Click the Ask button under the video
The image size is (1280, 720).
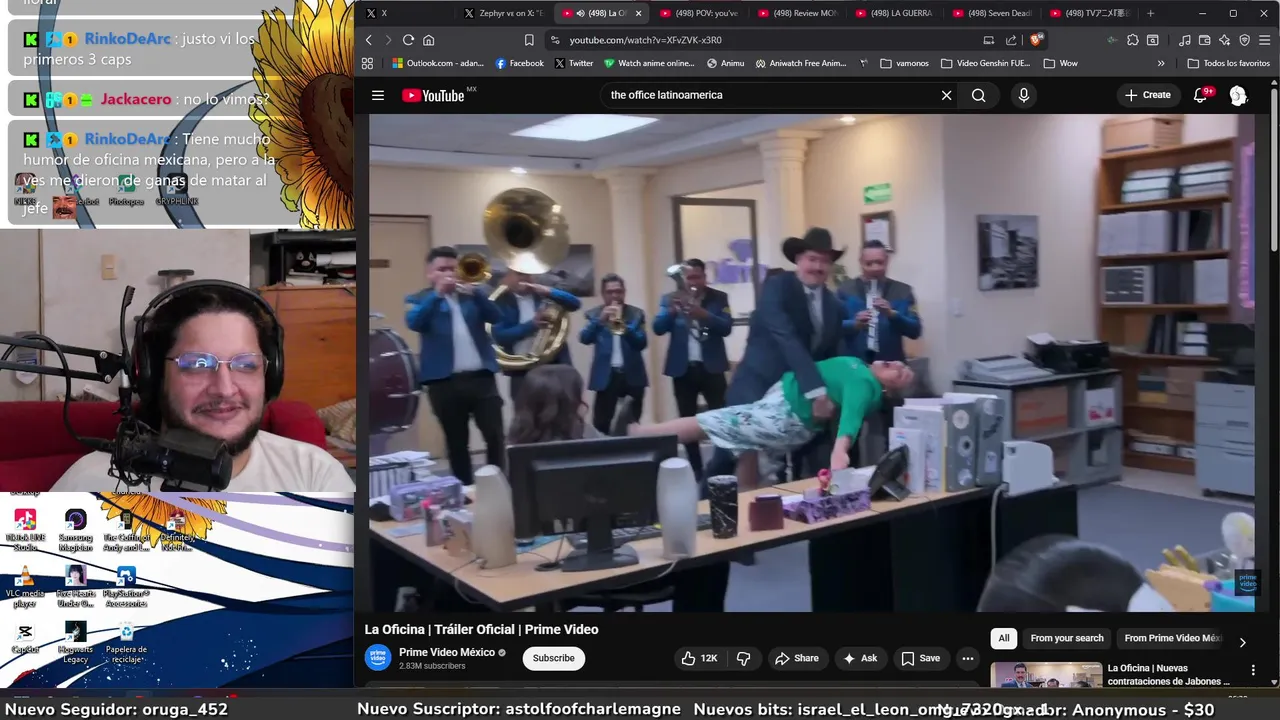860,658
